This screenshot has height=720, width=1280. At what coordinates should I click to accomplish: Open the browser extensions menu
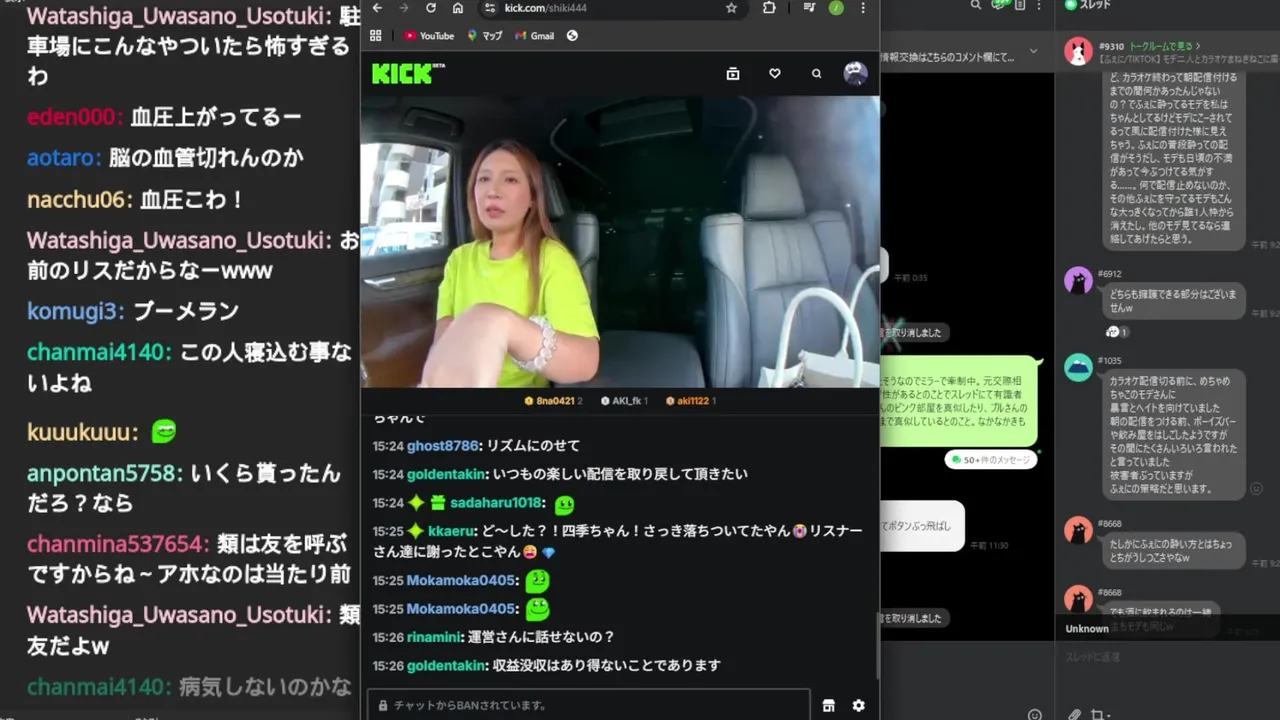click(769, 8)
